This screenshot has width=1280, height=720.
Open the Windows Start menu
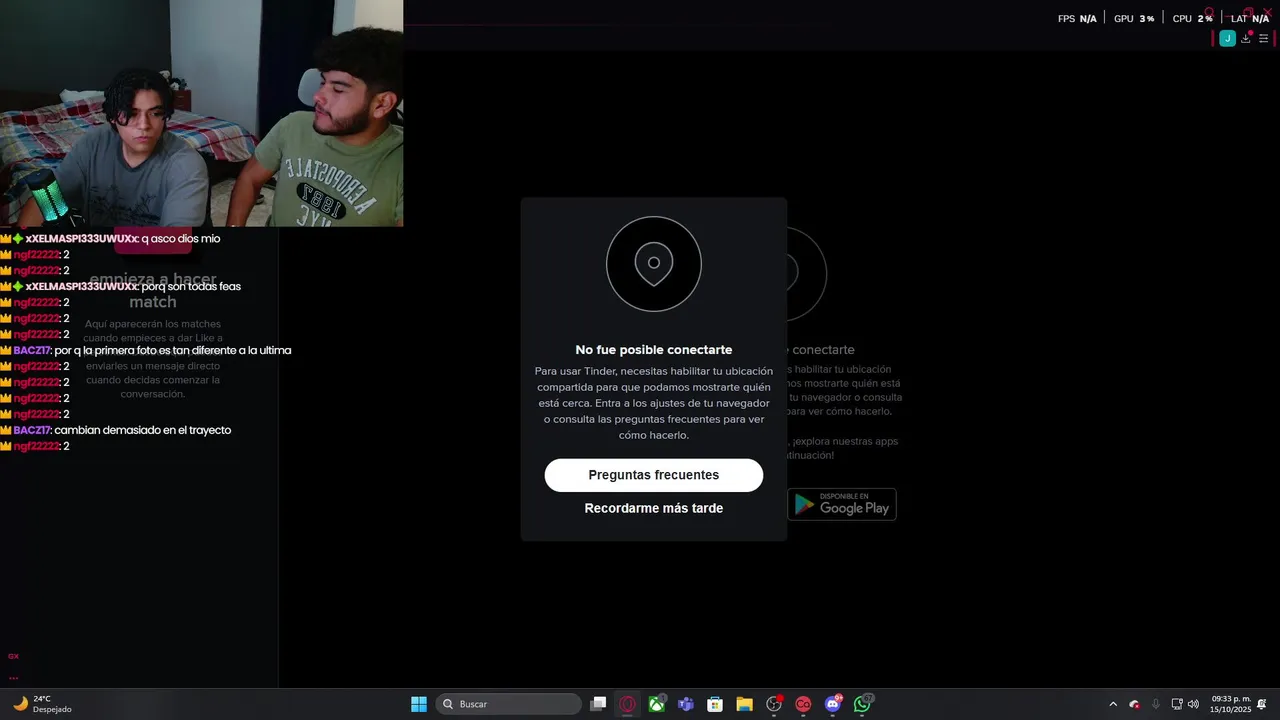click(x=419, y=704)
